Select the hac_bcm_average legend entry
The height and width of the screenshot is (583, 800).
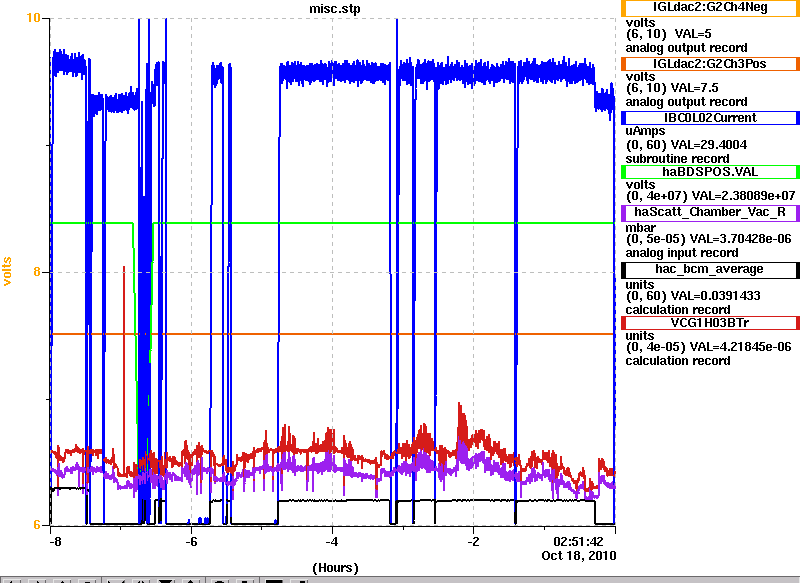(x=710, y=269)
